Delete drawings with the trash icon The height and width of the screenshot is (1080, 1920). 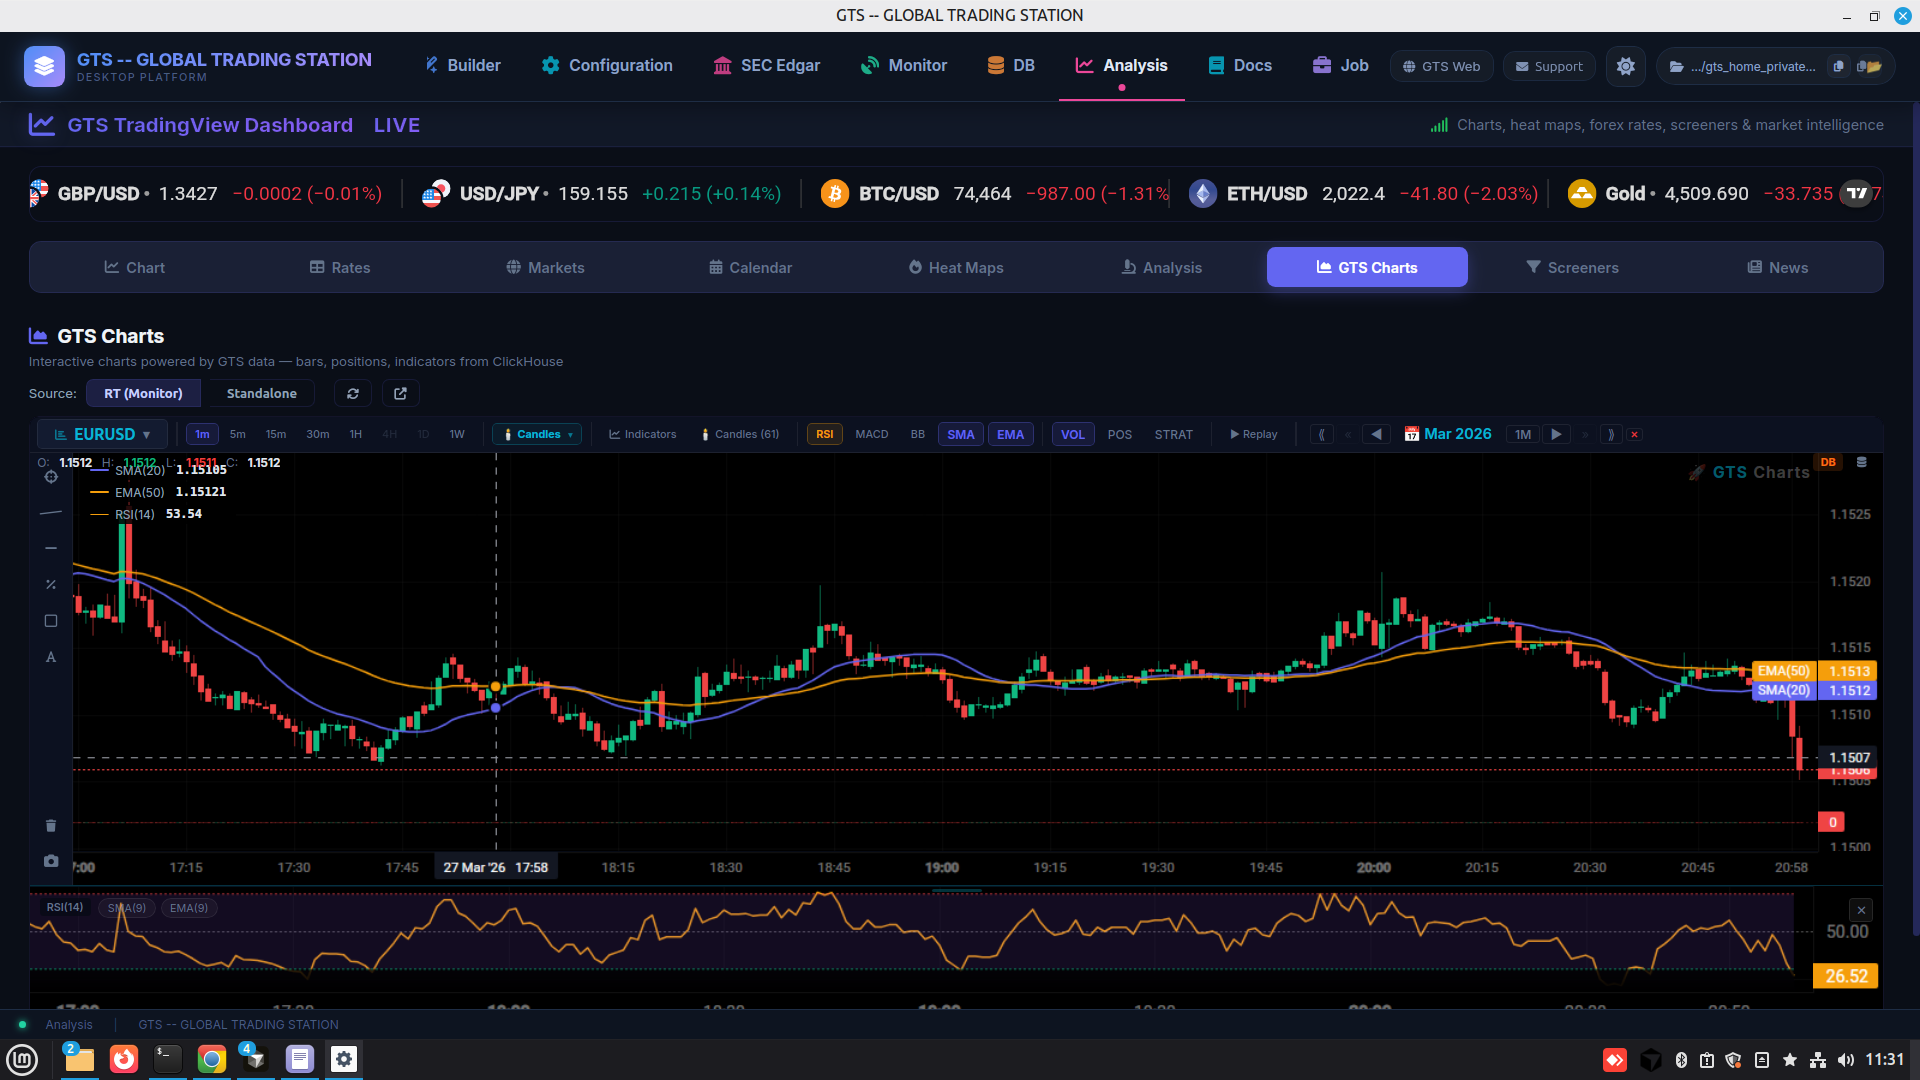click(x=51, y=826)
